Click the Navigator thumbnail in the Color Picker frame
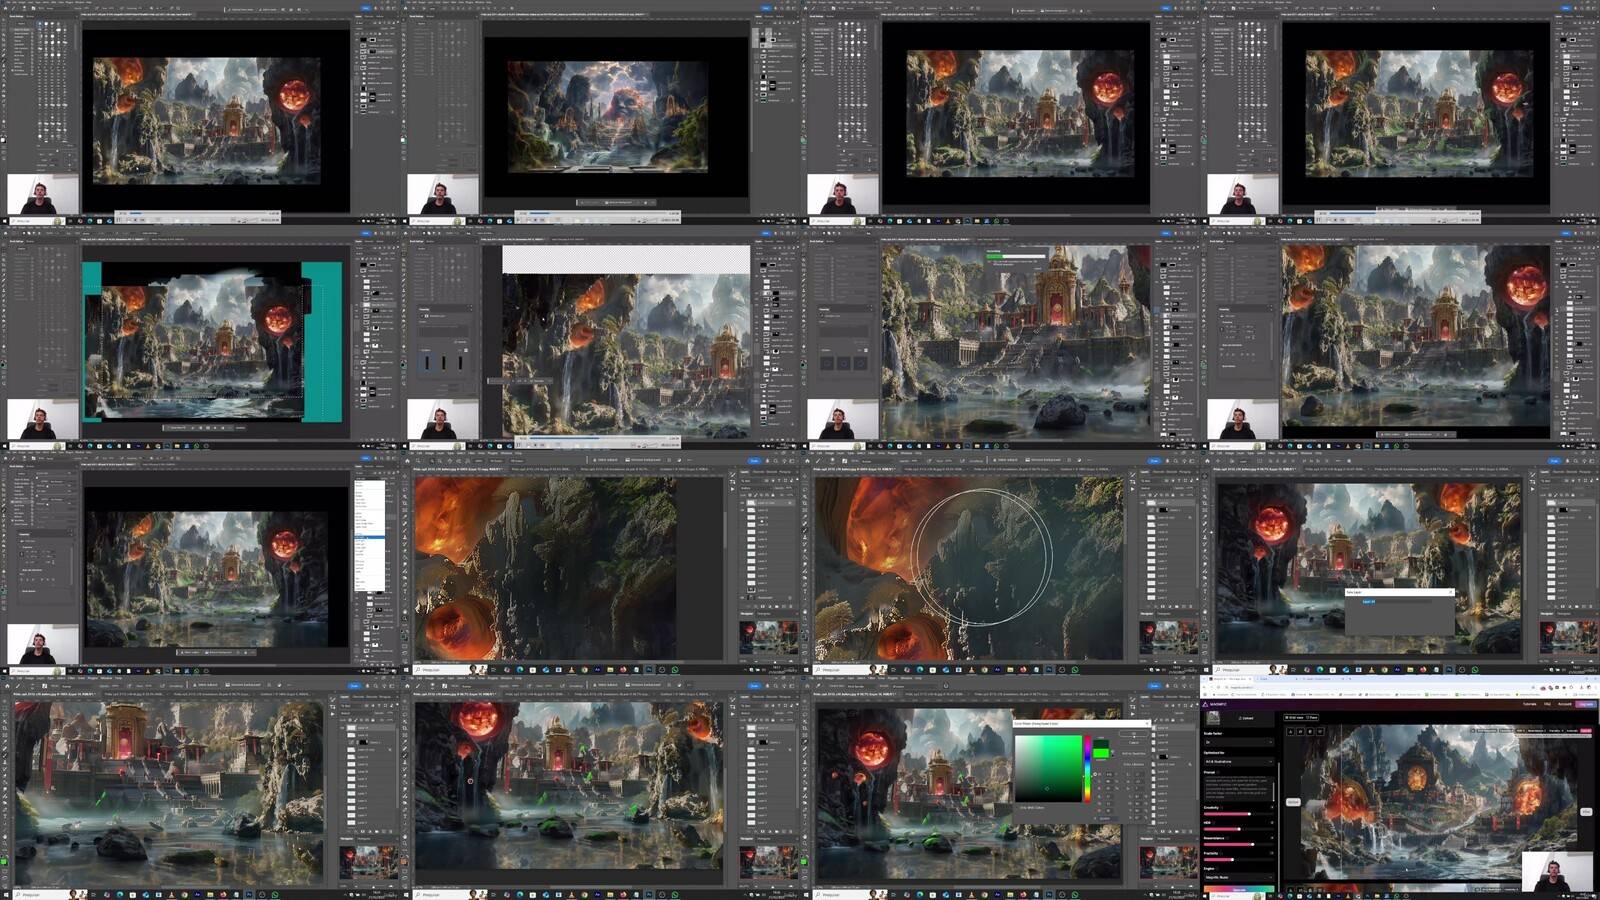Viewport: 1600px width, 900px height. pyautogui.click(x=1169, y=862)
